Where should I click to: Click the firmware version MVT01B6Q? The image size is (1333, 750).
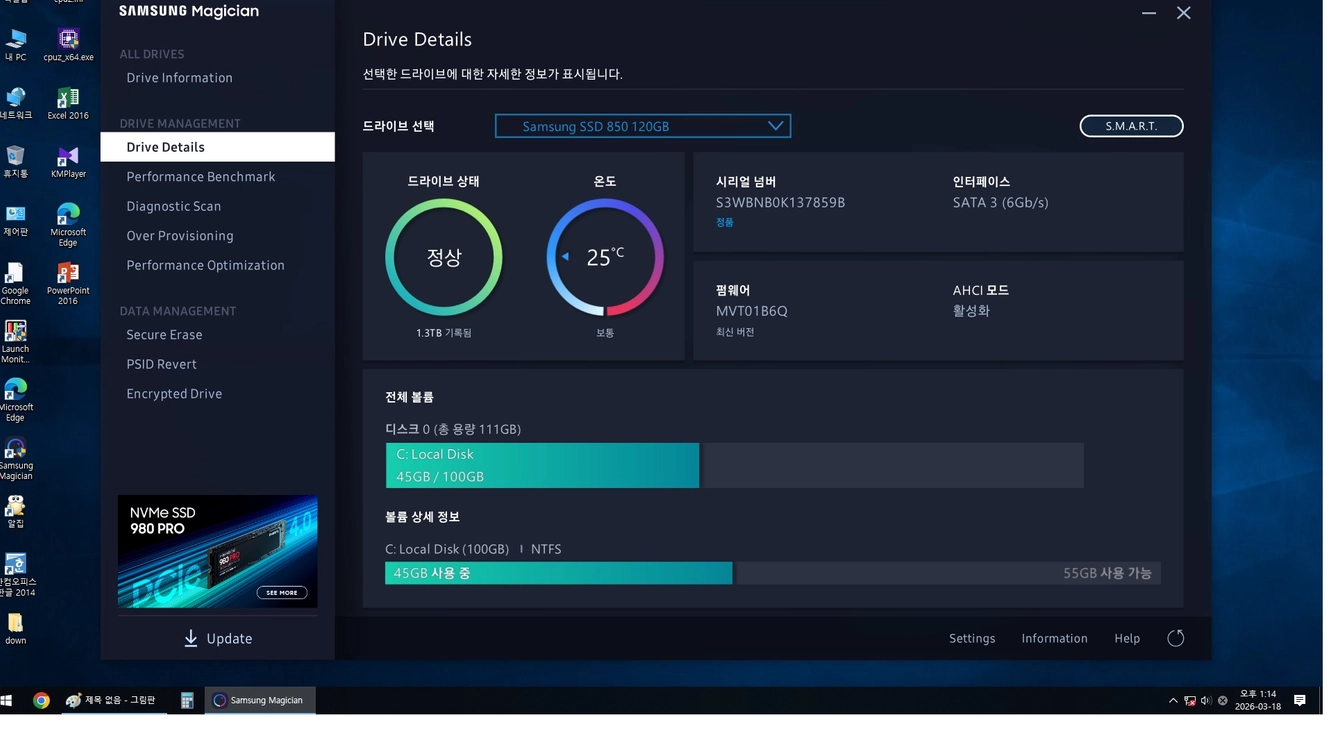pos(752,311)
